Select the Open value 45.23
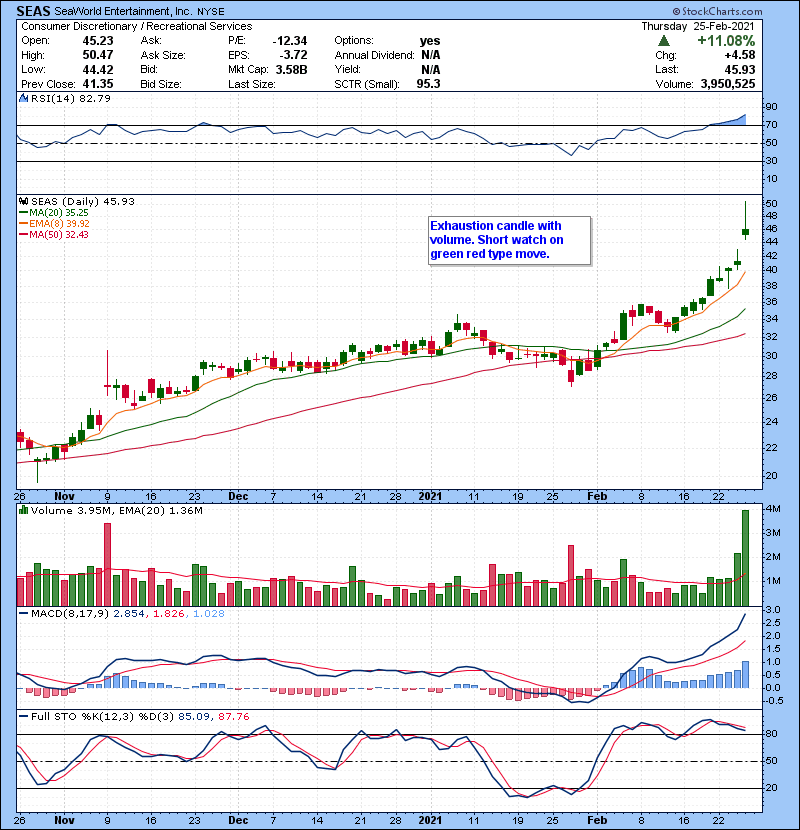The image size is (800, 830). pos(98,41)
